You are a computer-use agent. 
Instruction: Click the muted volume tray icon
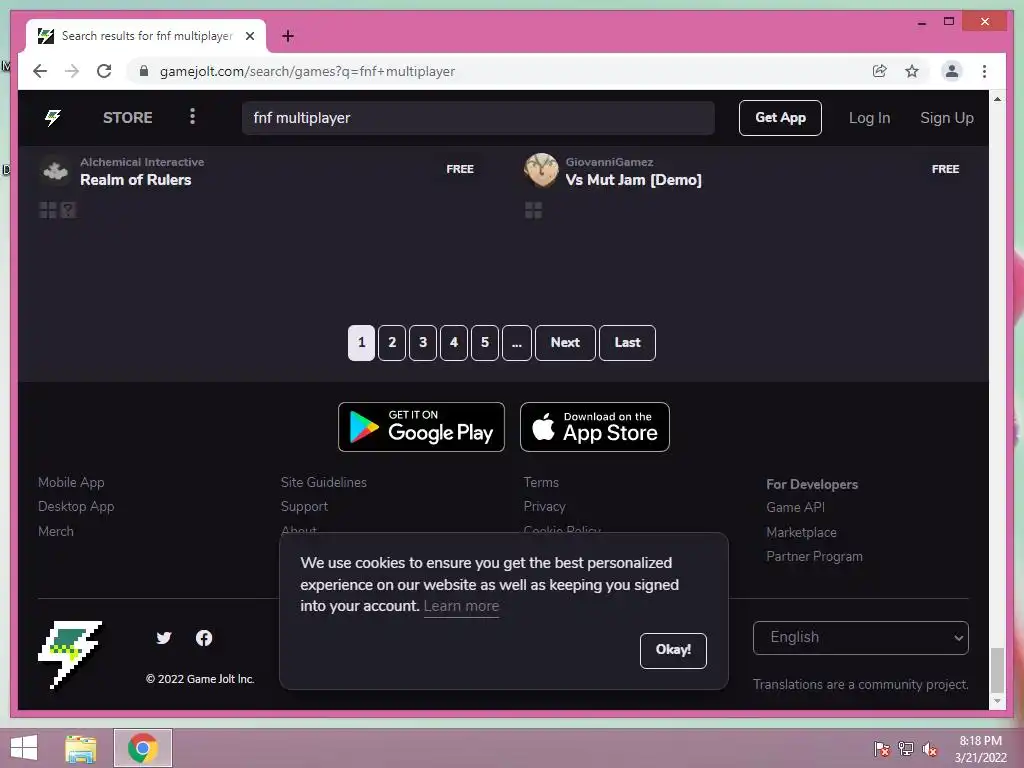(930, 749)
